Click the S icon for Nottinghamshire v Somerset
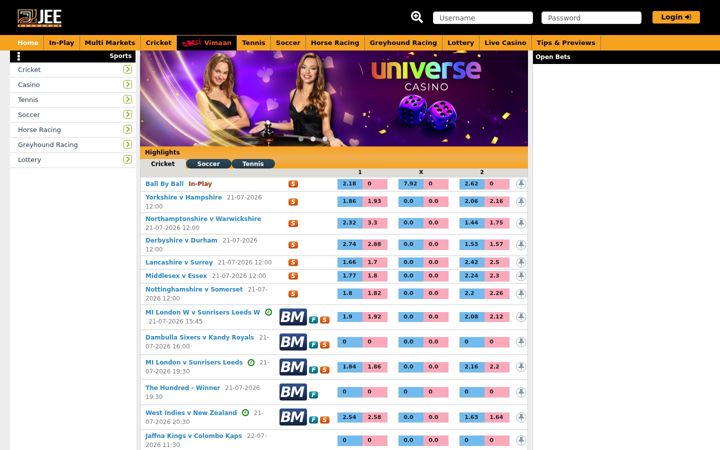Image resolution: width=720 pixels, height=450 pixels. [x=293, y=294]
